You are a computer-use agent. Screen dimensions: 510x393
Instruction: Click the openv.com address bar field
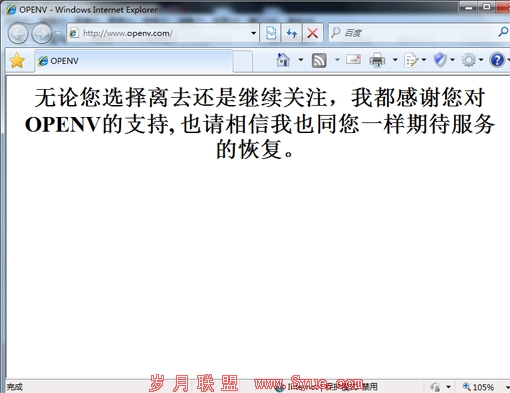[x=159, y=33]
